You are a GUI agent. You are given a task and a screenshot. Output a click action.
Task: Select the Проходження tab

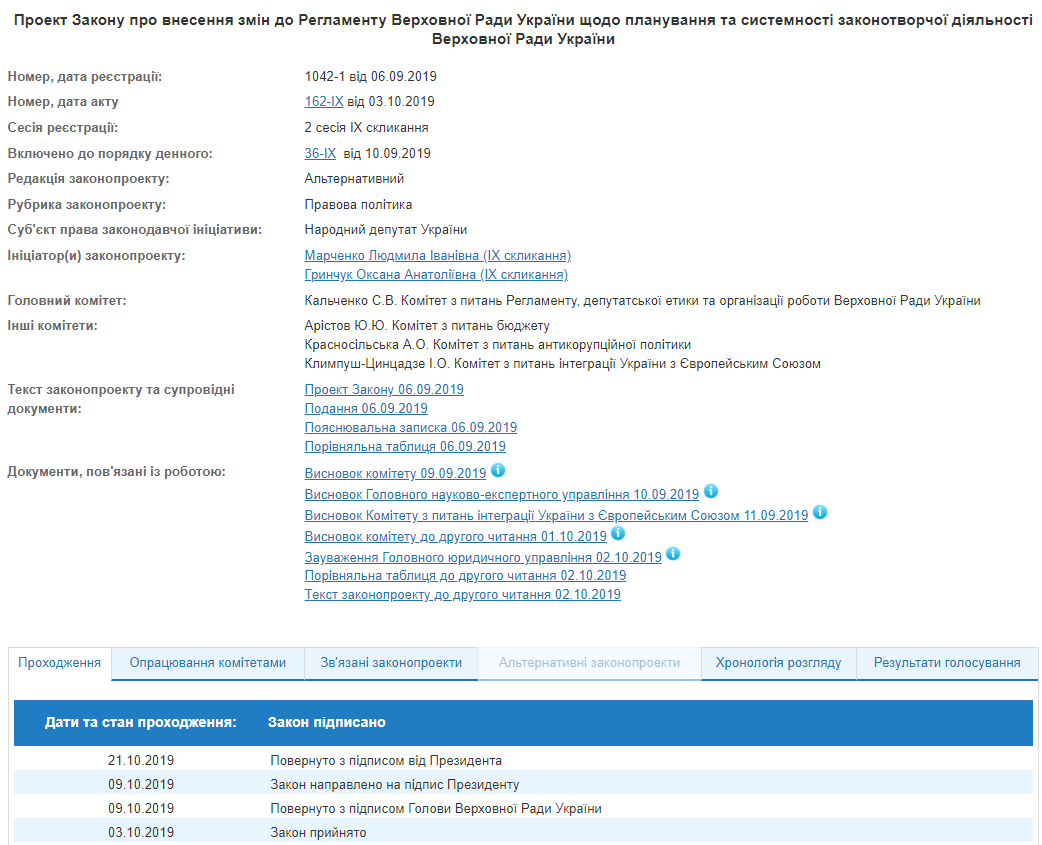[60, 663]
